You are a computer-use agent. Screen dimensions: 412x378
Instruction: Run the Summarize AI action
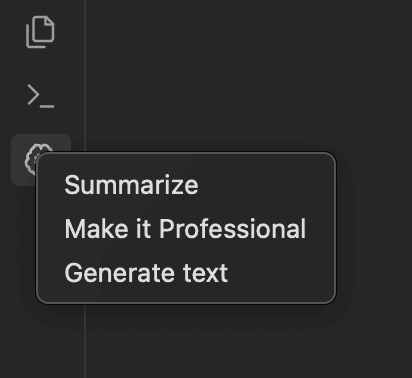(x=131, y=185)
